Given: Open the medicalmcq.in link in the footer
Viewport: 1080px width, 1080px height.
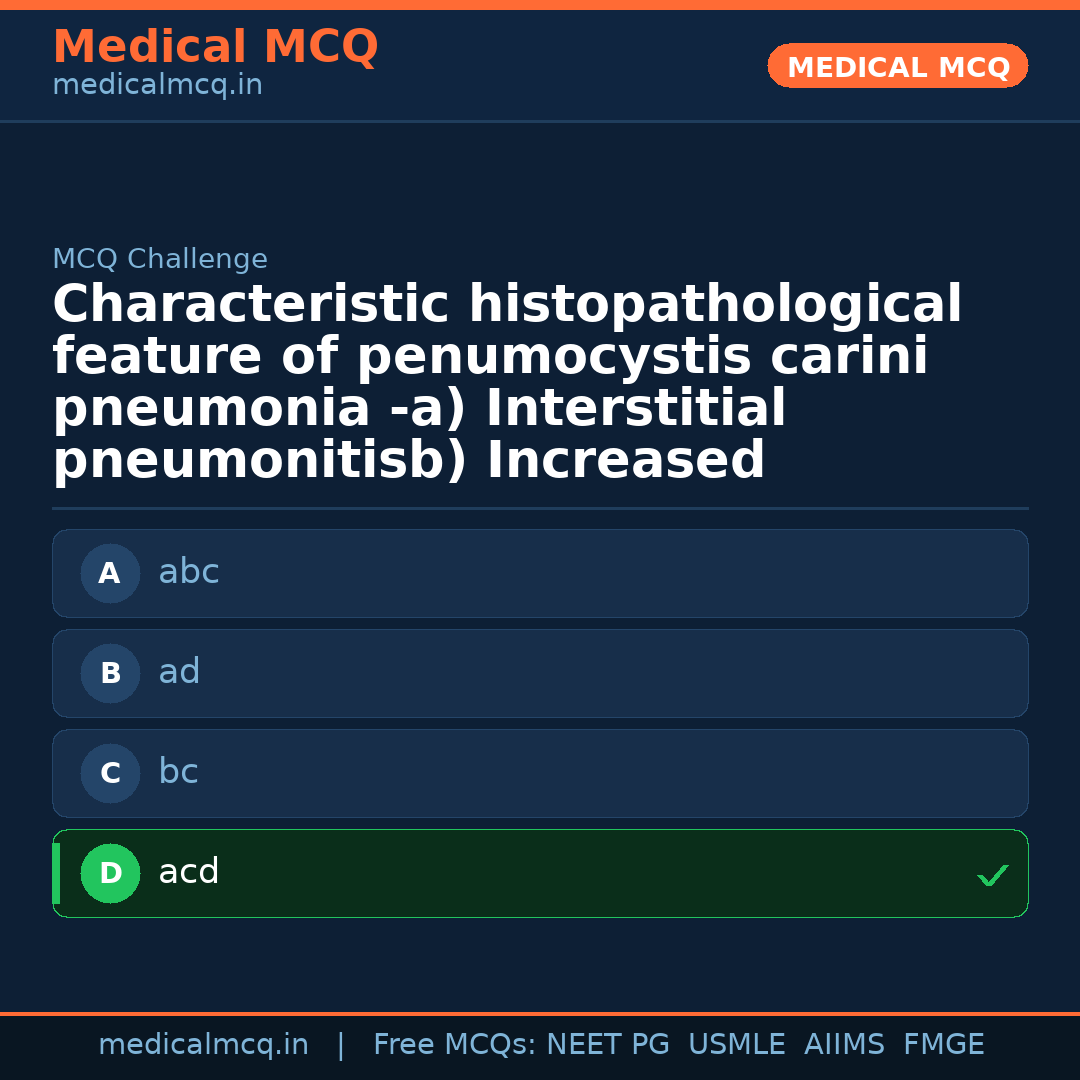Looking at the screenshot, I should pos(203,1045).
